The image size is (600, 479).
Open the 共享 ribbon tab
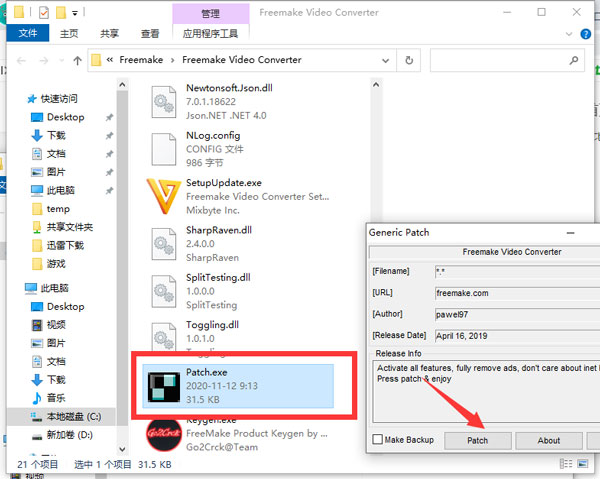(109, 34)
